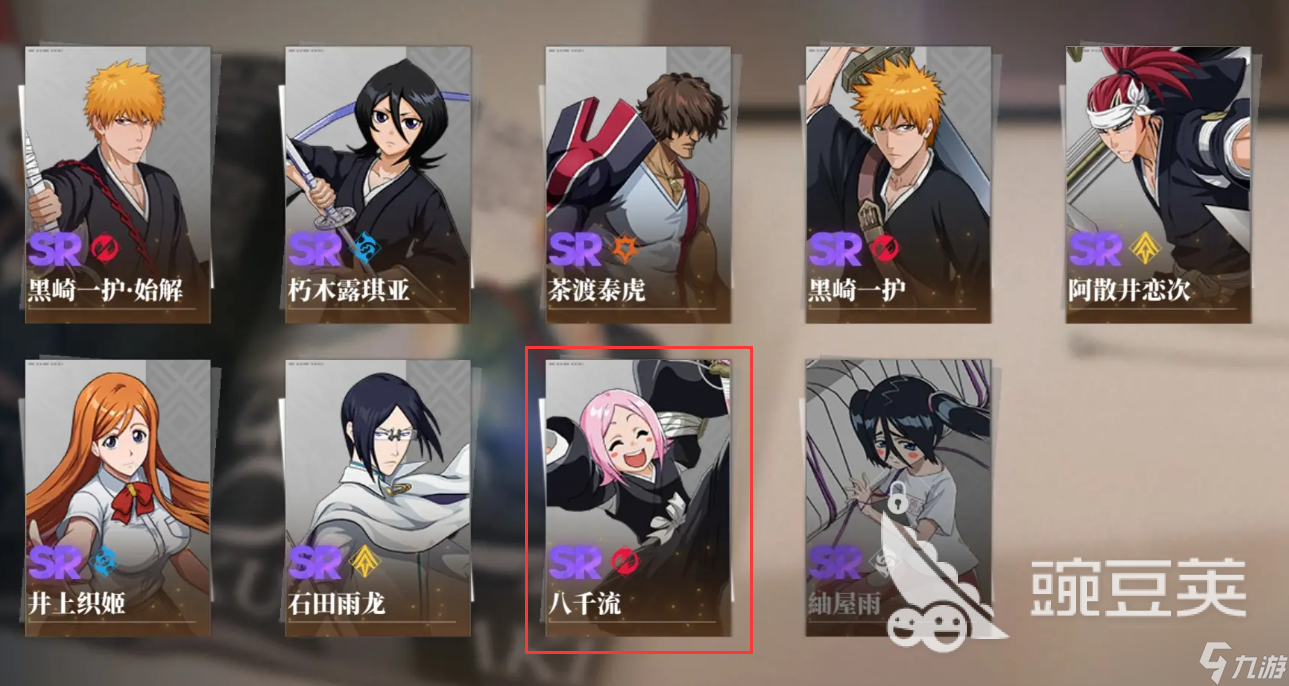The height and width of the screenshot is (686, 1289).
Task: Click the 黑崎一护 name label
Action: 857,290
